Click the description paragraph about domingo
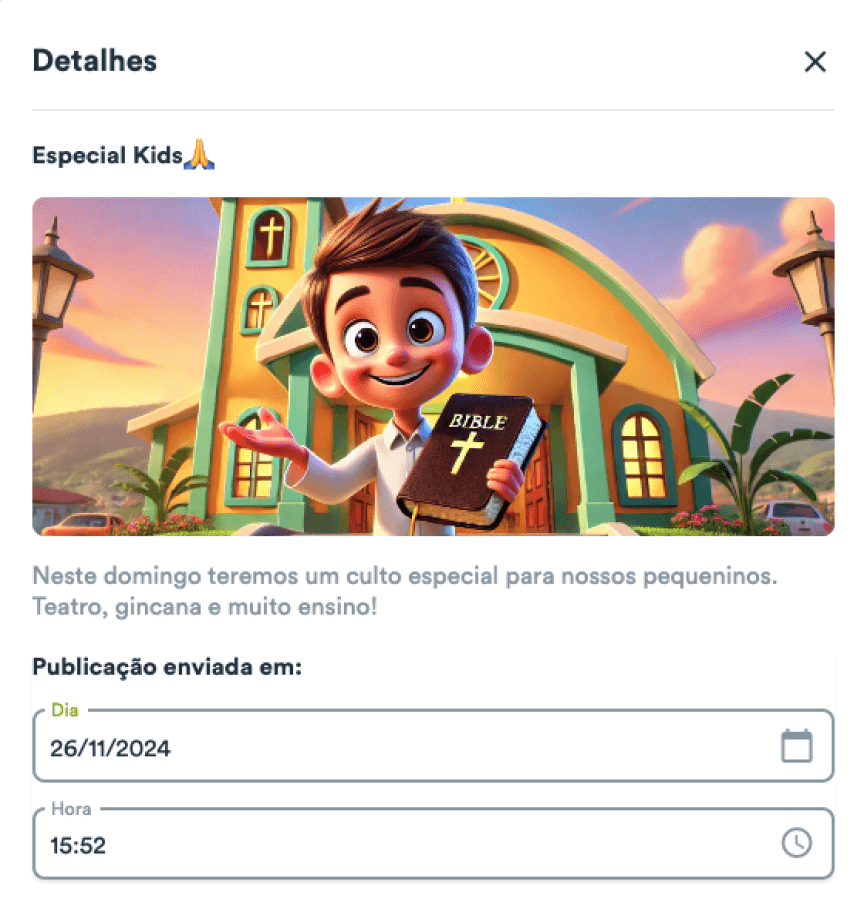Screen dimensions: 864x912 click(405, 591)
